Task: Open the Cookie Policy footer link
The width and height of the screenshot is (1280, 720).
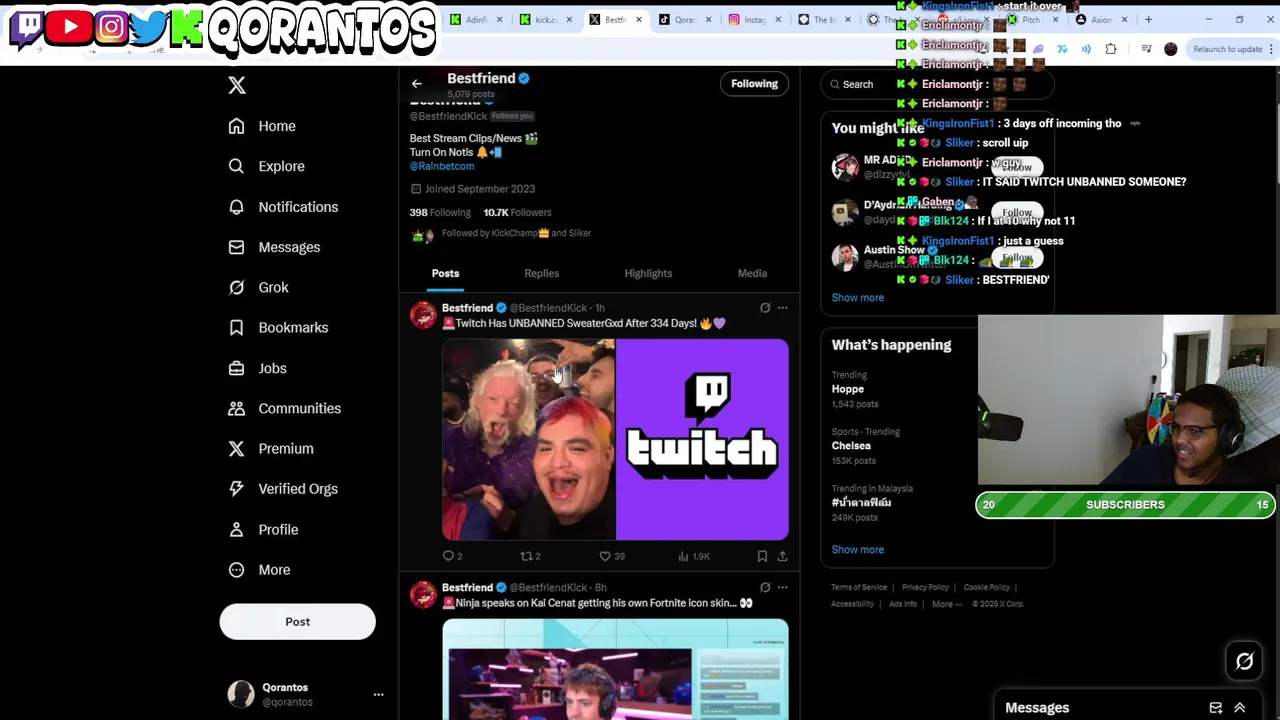Action: (x=987, y=588)
